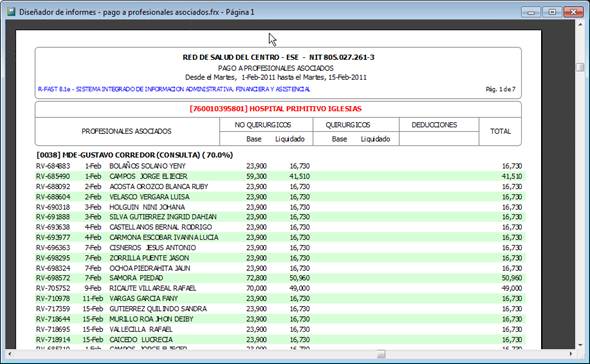The height and width of the screenshot is (364, 590).
Task: Click record number RV-690318
Action: point(53,207)
